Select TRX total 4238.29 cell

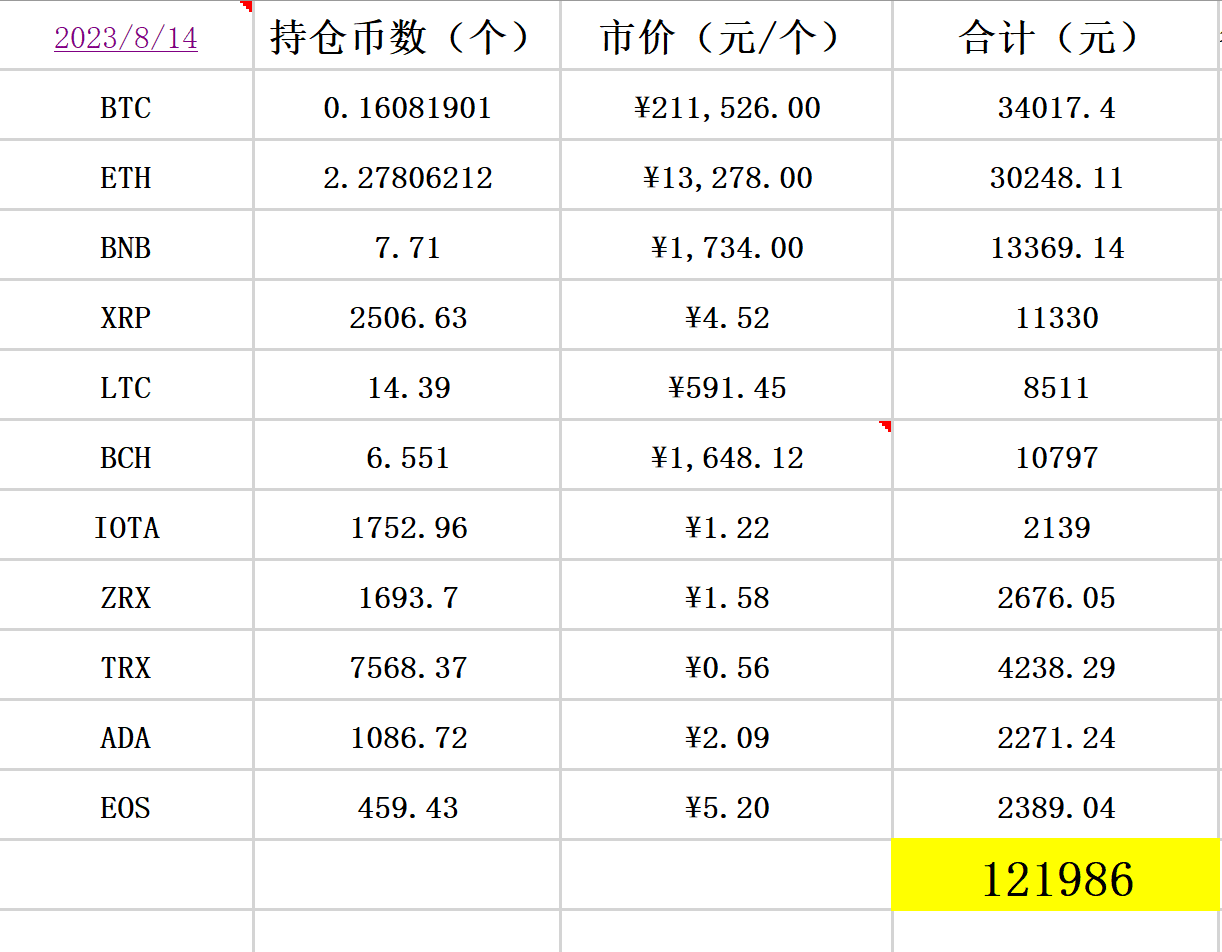[1057, 665]
